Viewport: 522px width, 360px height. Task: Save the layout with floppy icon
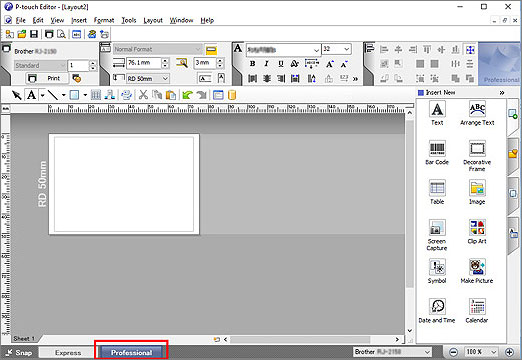tap(34, 34)
